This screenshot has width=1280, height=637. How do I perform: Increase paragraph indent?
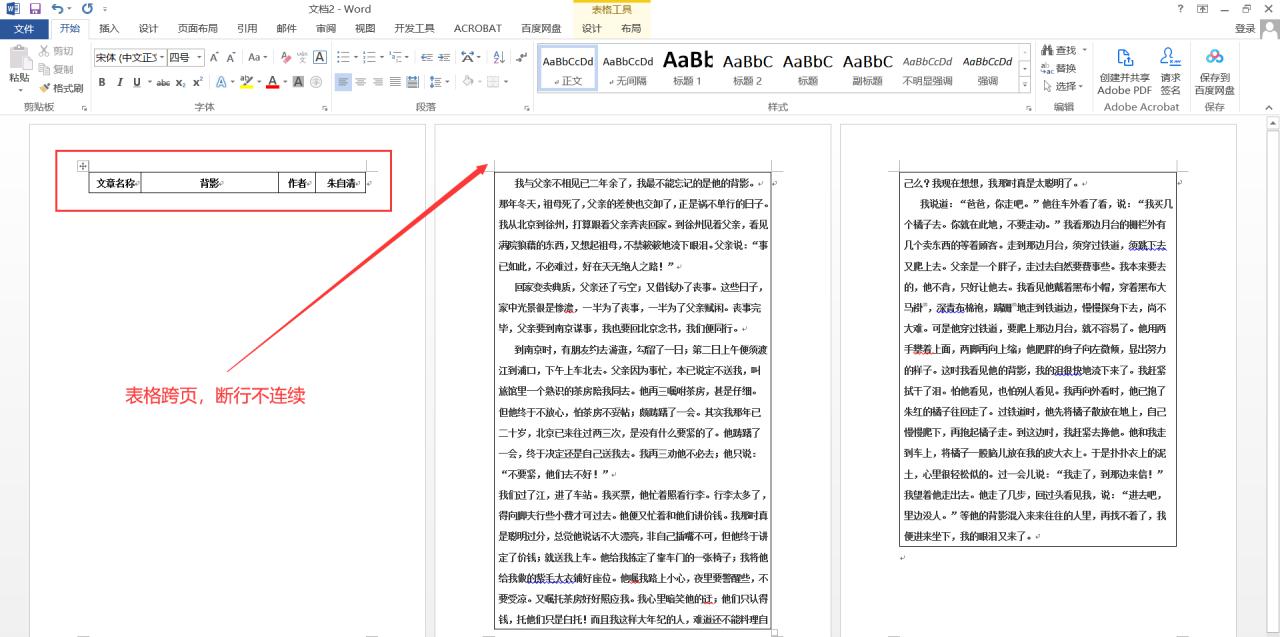pos(444,58)
